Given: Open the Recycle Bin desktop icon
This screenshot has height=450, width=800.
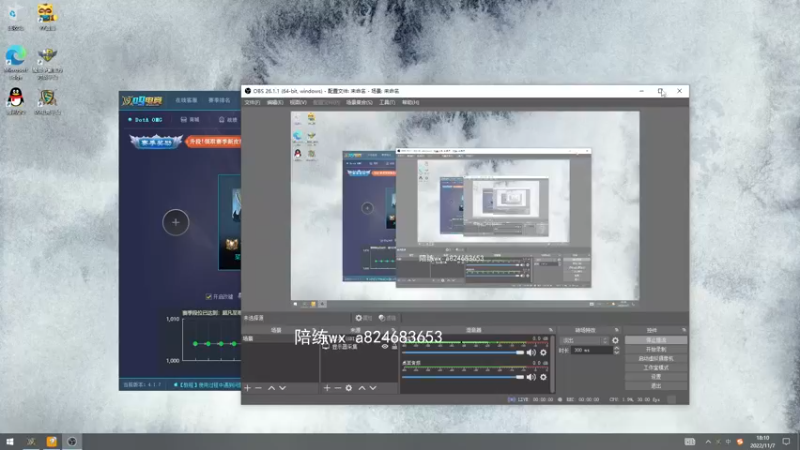Looking at the screenshot, I should (15, 17).
